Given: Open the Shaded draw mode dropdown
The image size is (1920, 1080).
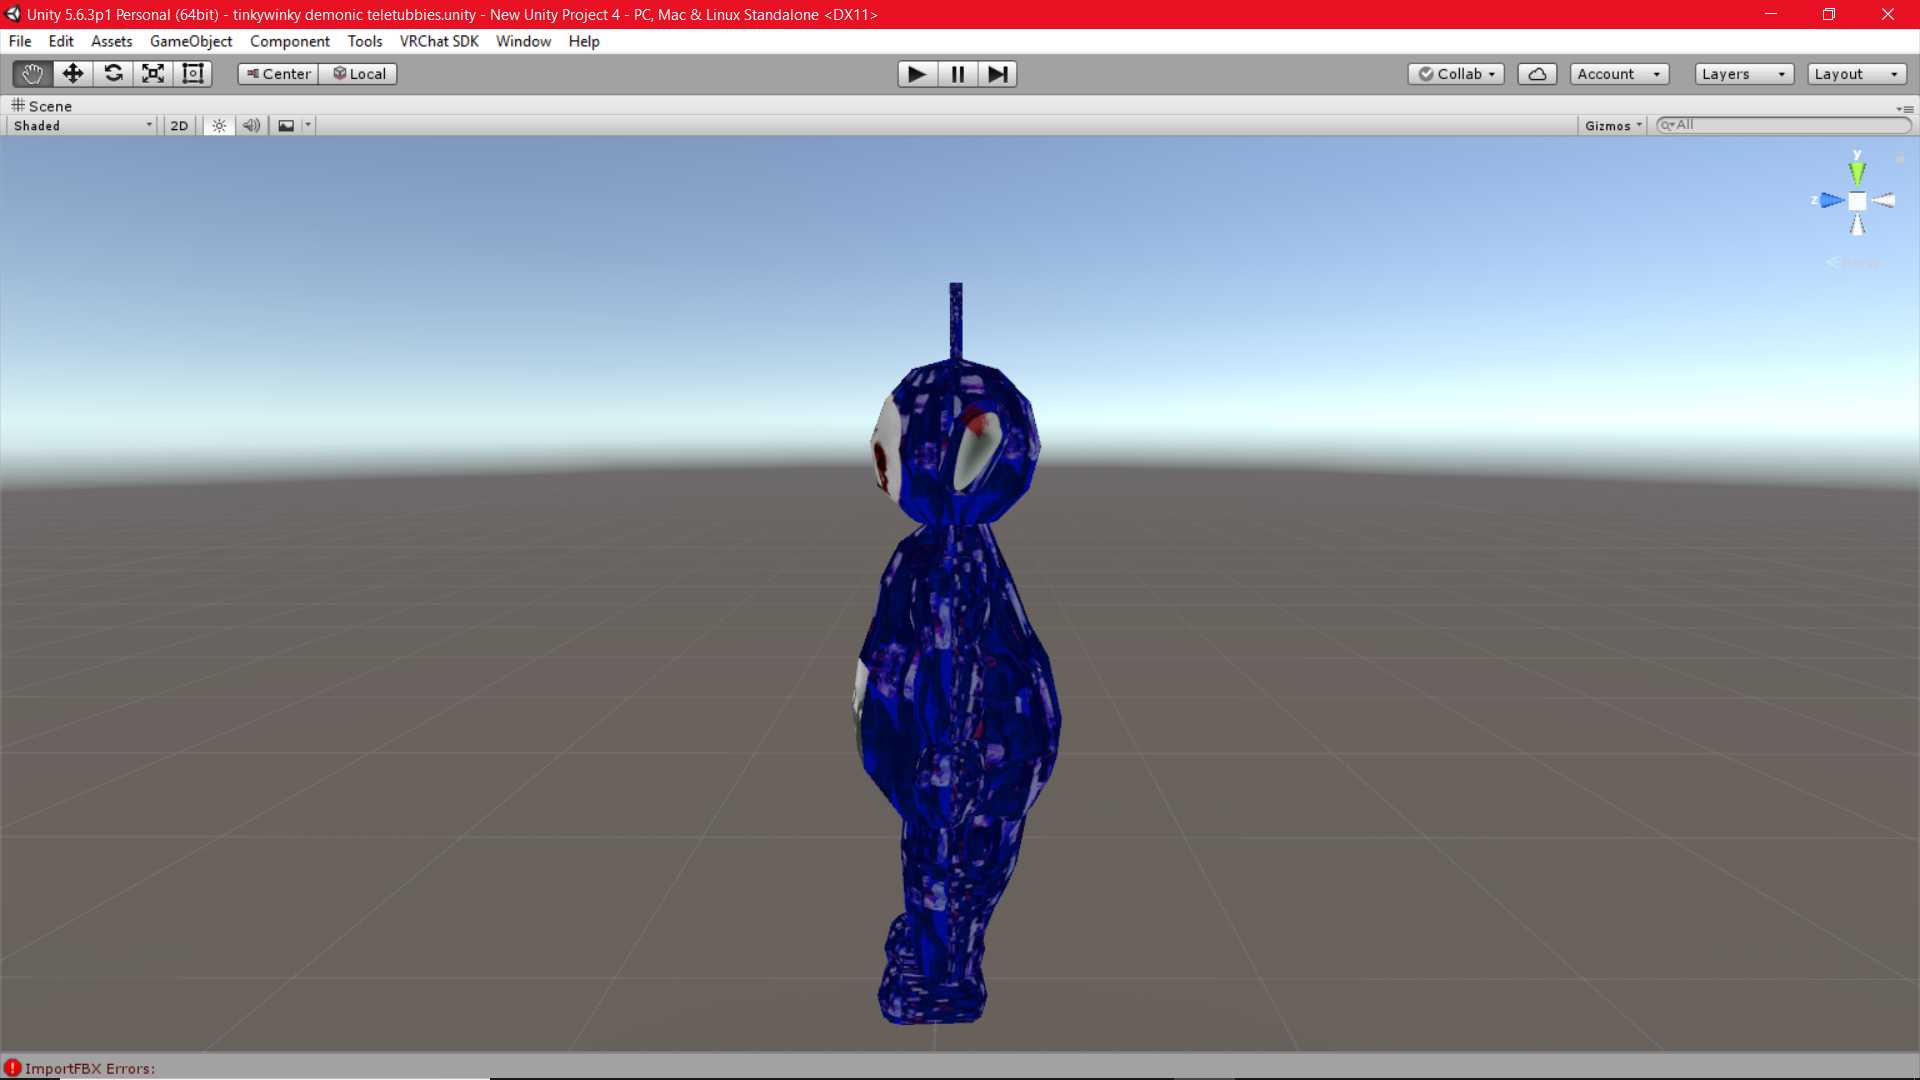Looking at the screenshot, I should pyautogui.click(x=82, y=126).
